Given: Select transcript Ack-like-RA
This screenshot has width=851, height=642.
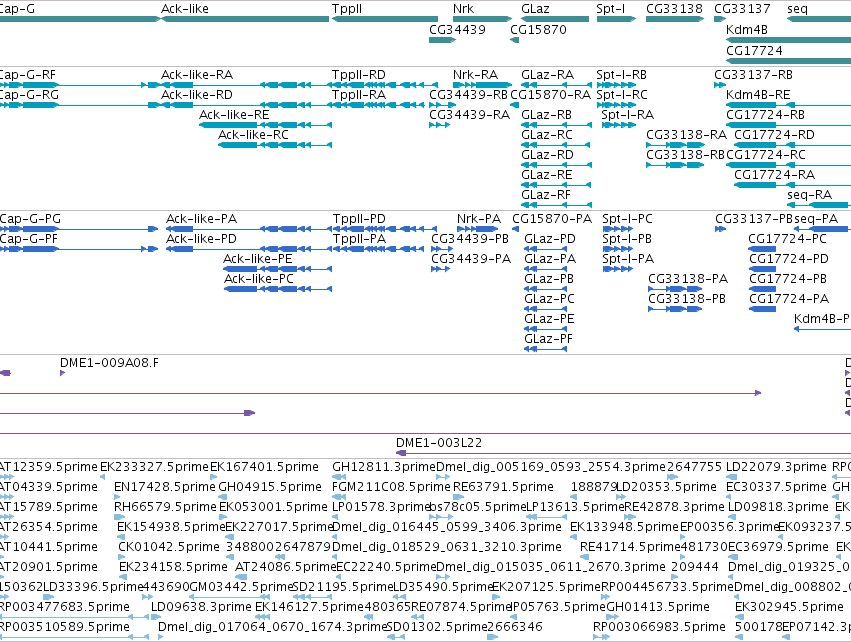Looking at the screenshot, I should pos(197,75).
